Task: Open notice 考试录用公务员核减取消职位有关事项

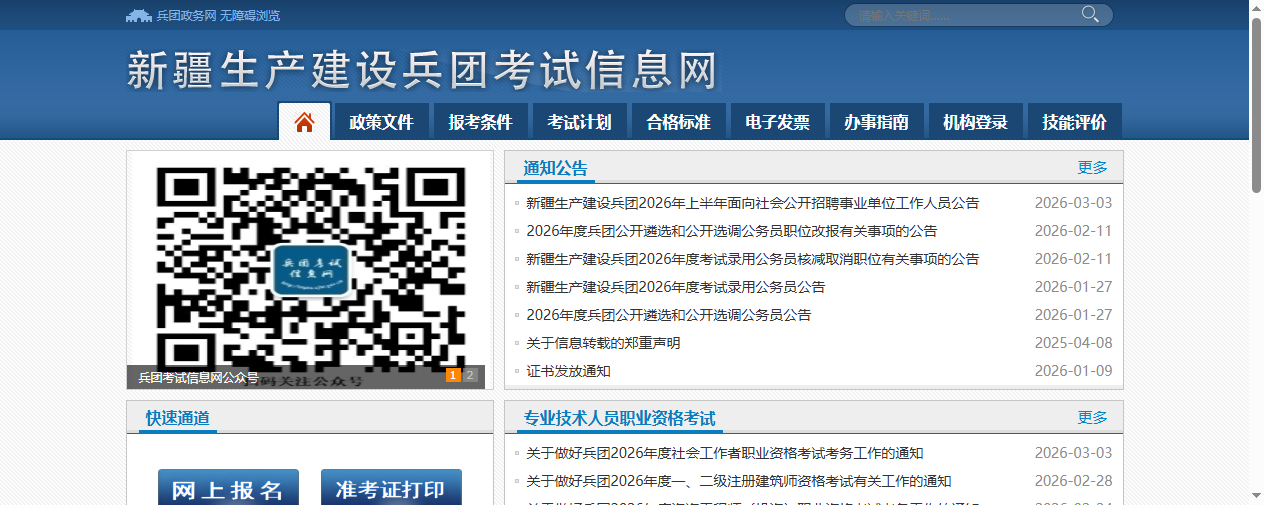Action: tap(753, 259)
